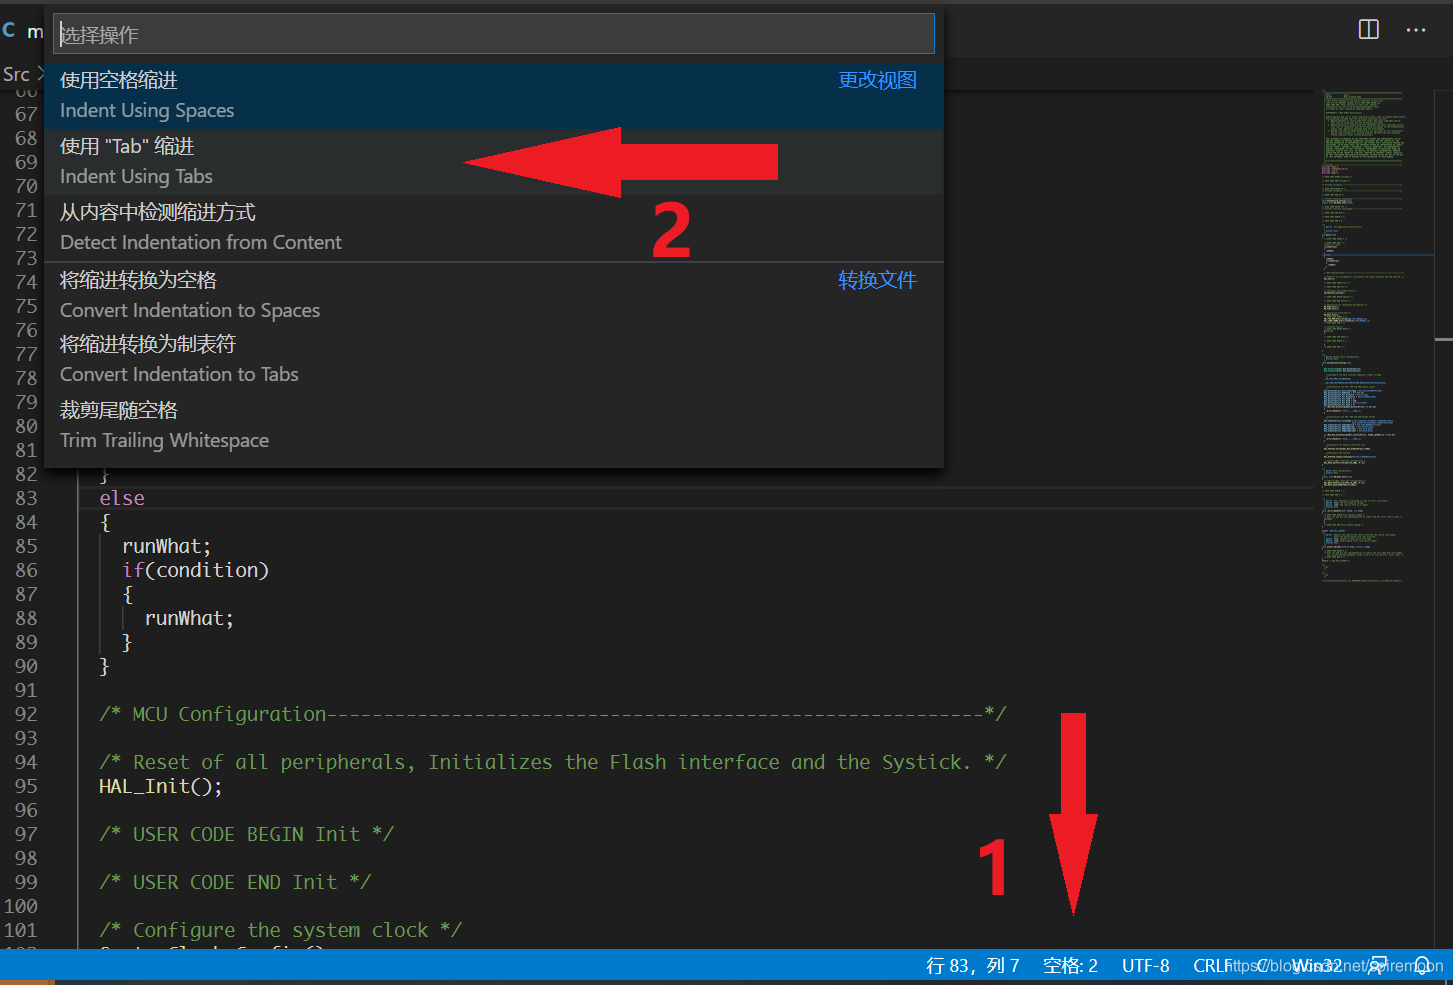Image resolution: width=1453 pixels, height=985 pixels.
Task: Click USER CODE BEGIN Init comment
Action: tap(247, 834)
